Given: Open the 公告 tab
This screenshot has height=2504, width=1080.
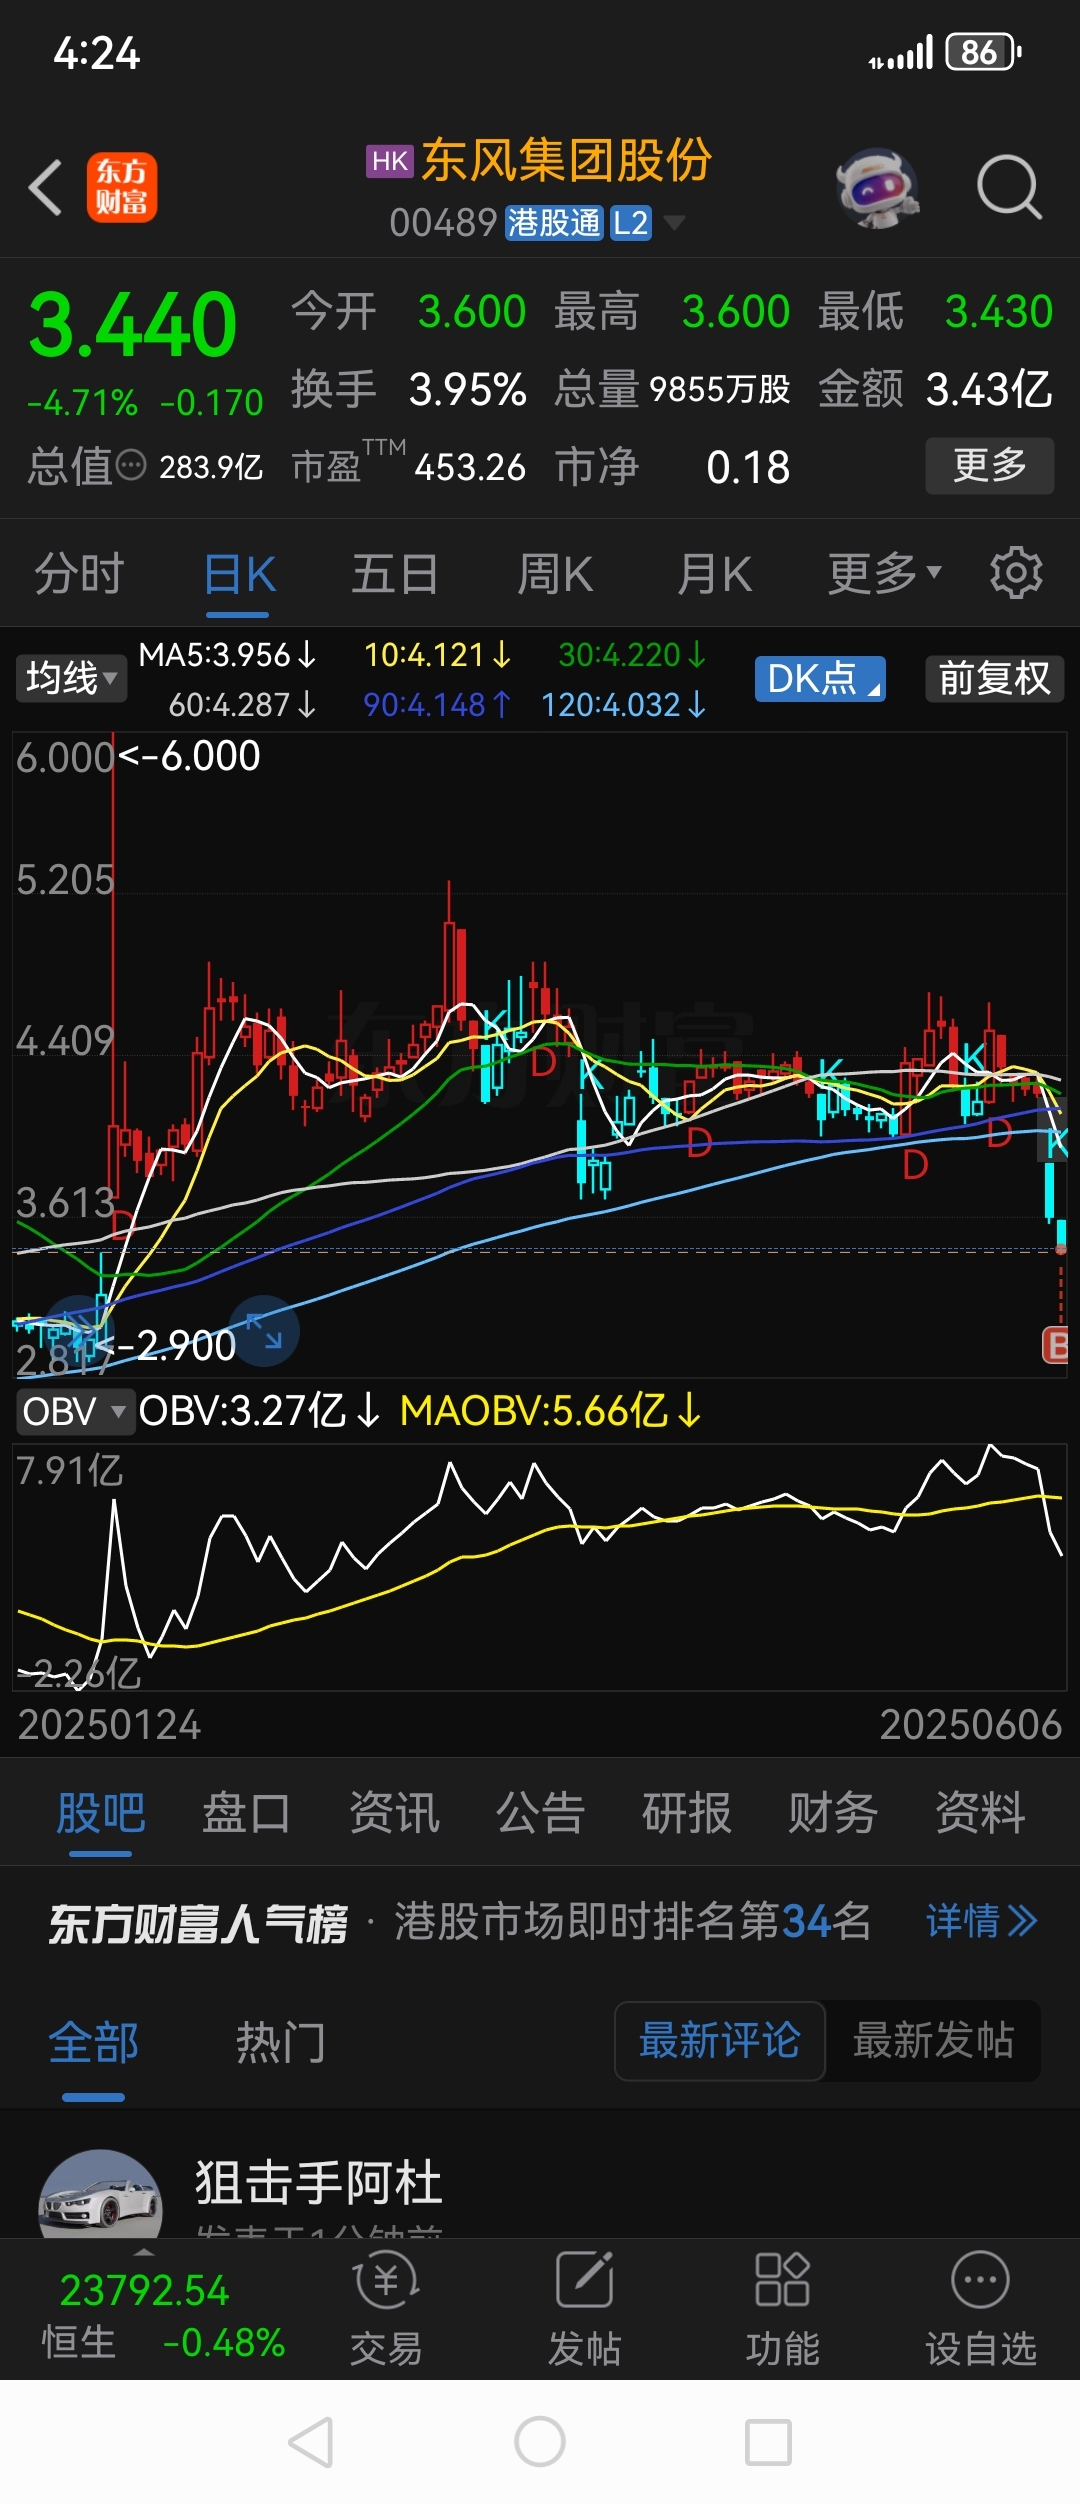Looking at the screenshot, I should (x=540, y=1813).
